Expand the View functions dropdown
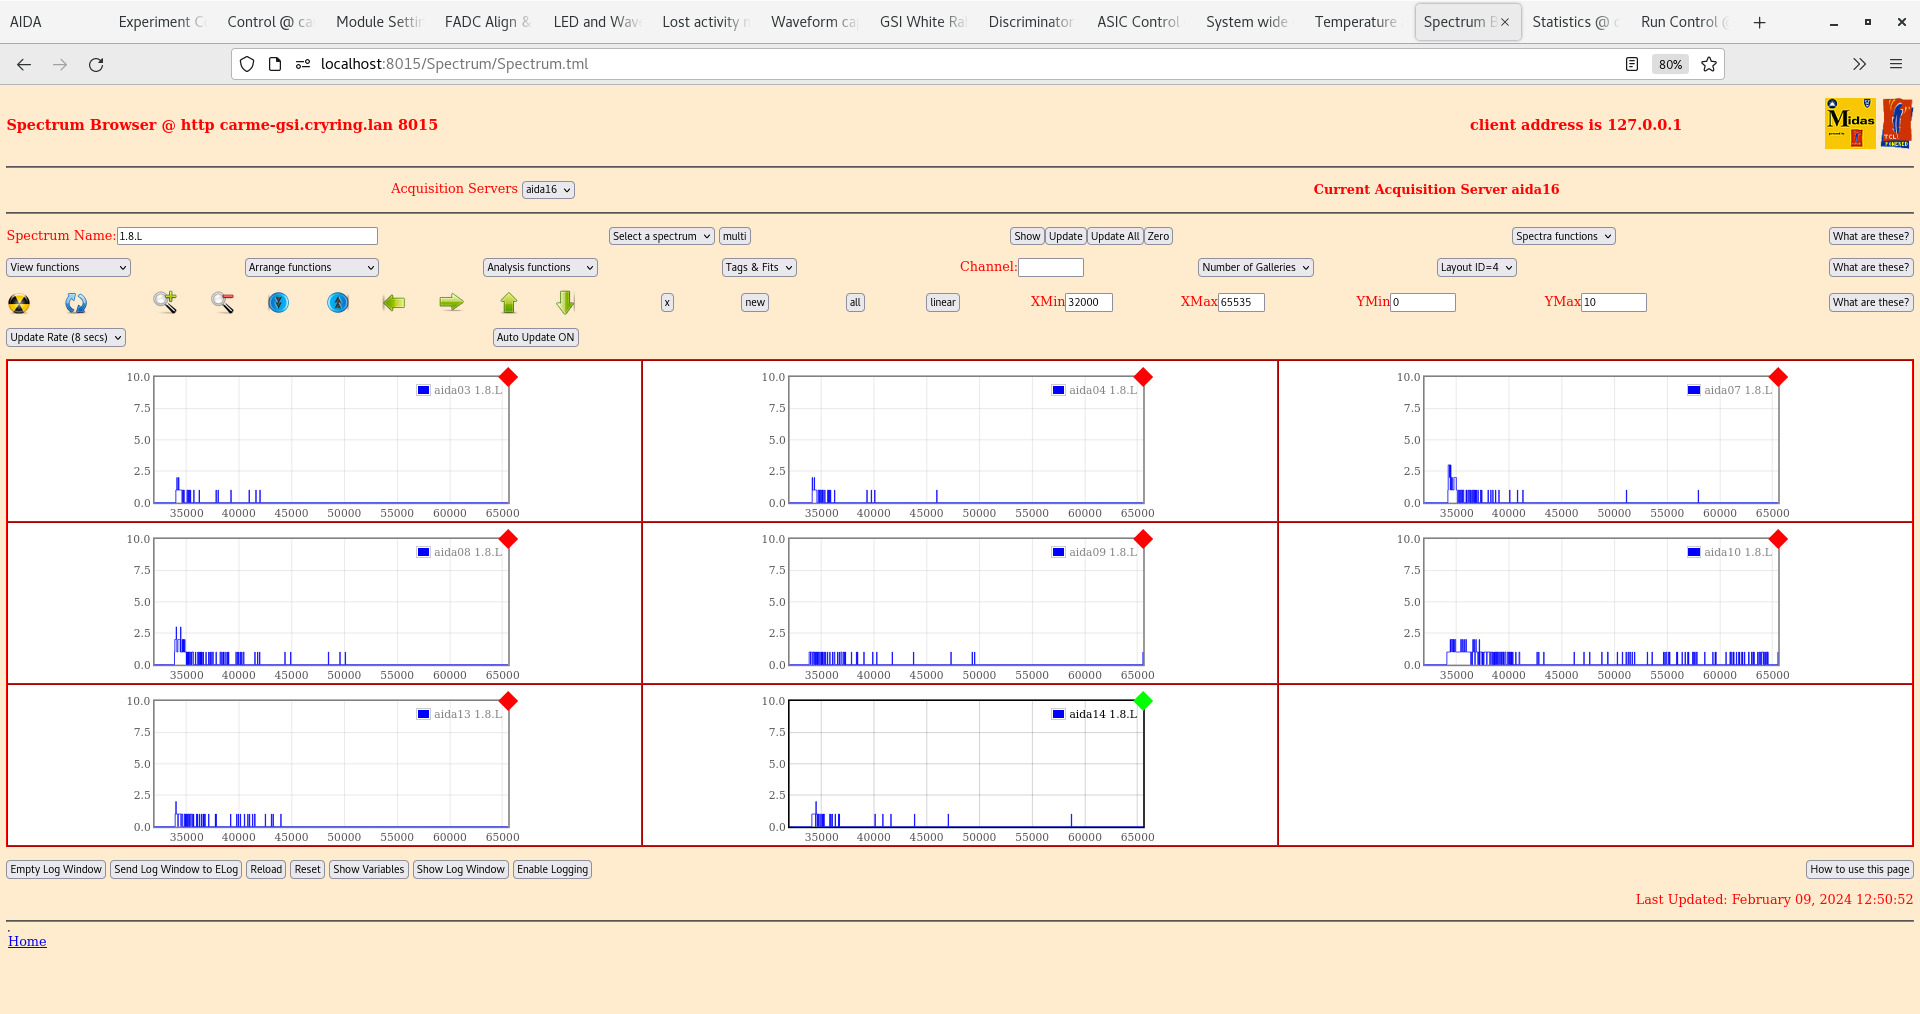This screenshot has width=1920, height=1014. click(x=68, y=268)
